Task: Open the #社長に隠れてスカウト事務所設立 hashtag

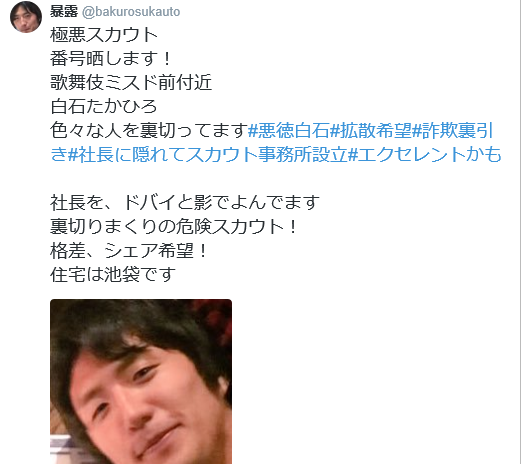Action: pos(207,154)
